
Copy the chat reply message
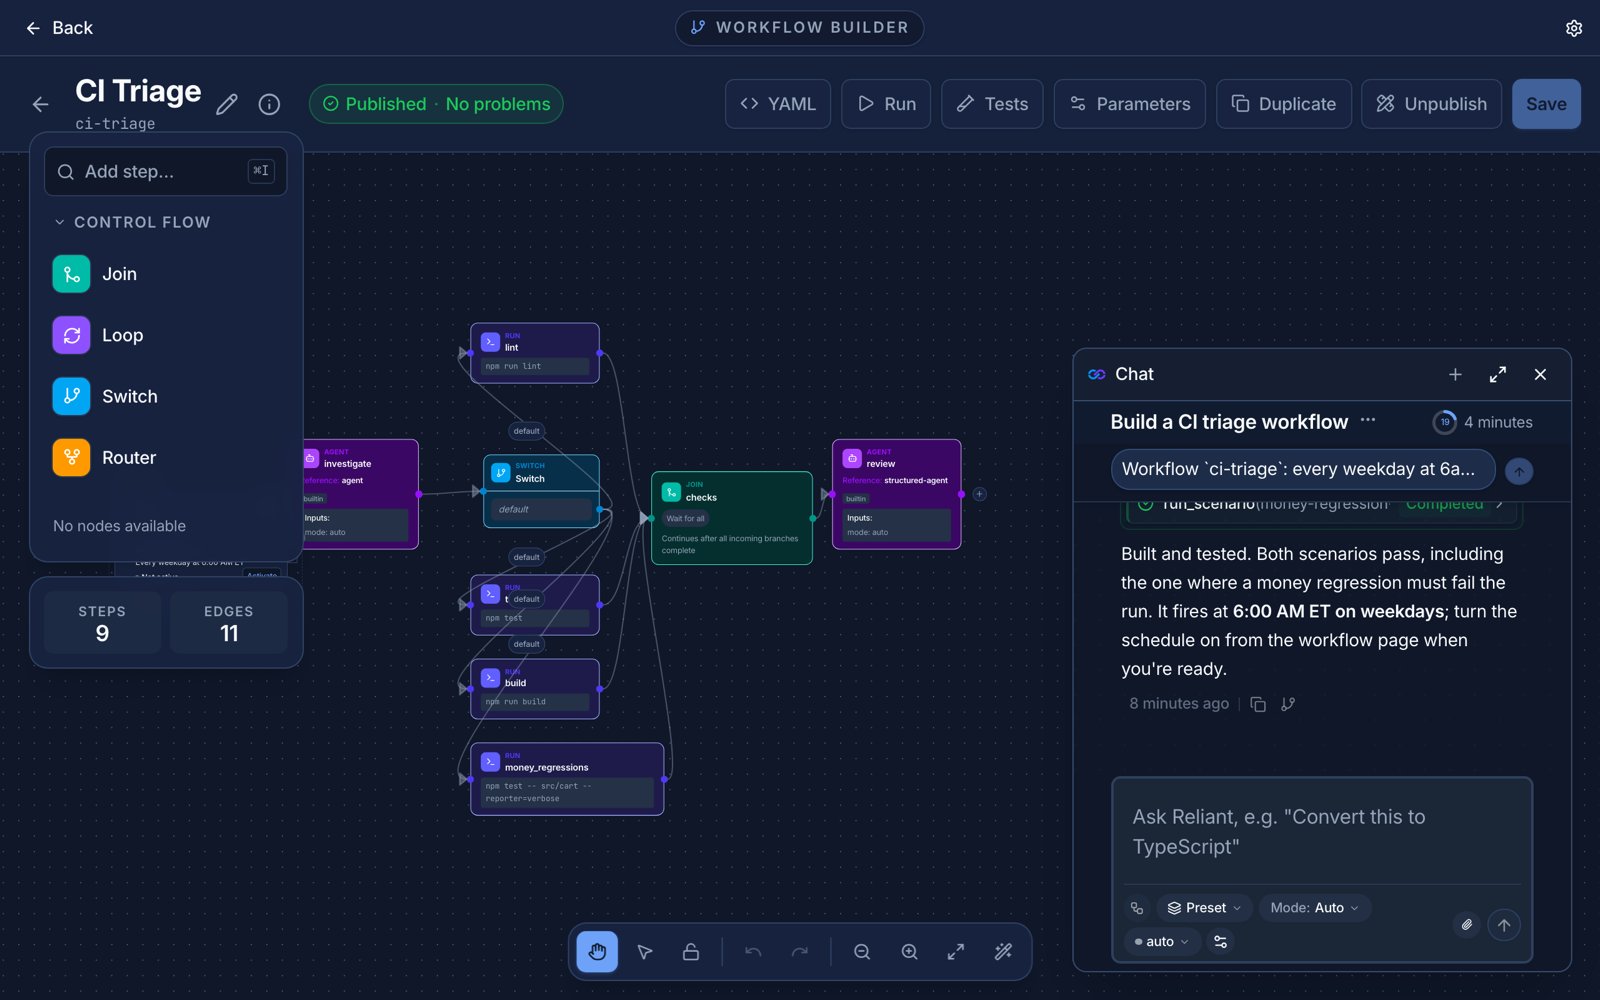[1258, 704]
